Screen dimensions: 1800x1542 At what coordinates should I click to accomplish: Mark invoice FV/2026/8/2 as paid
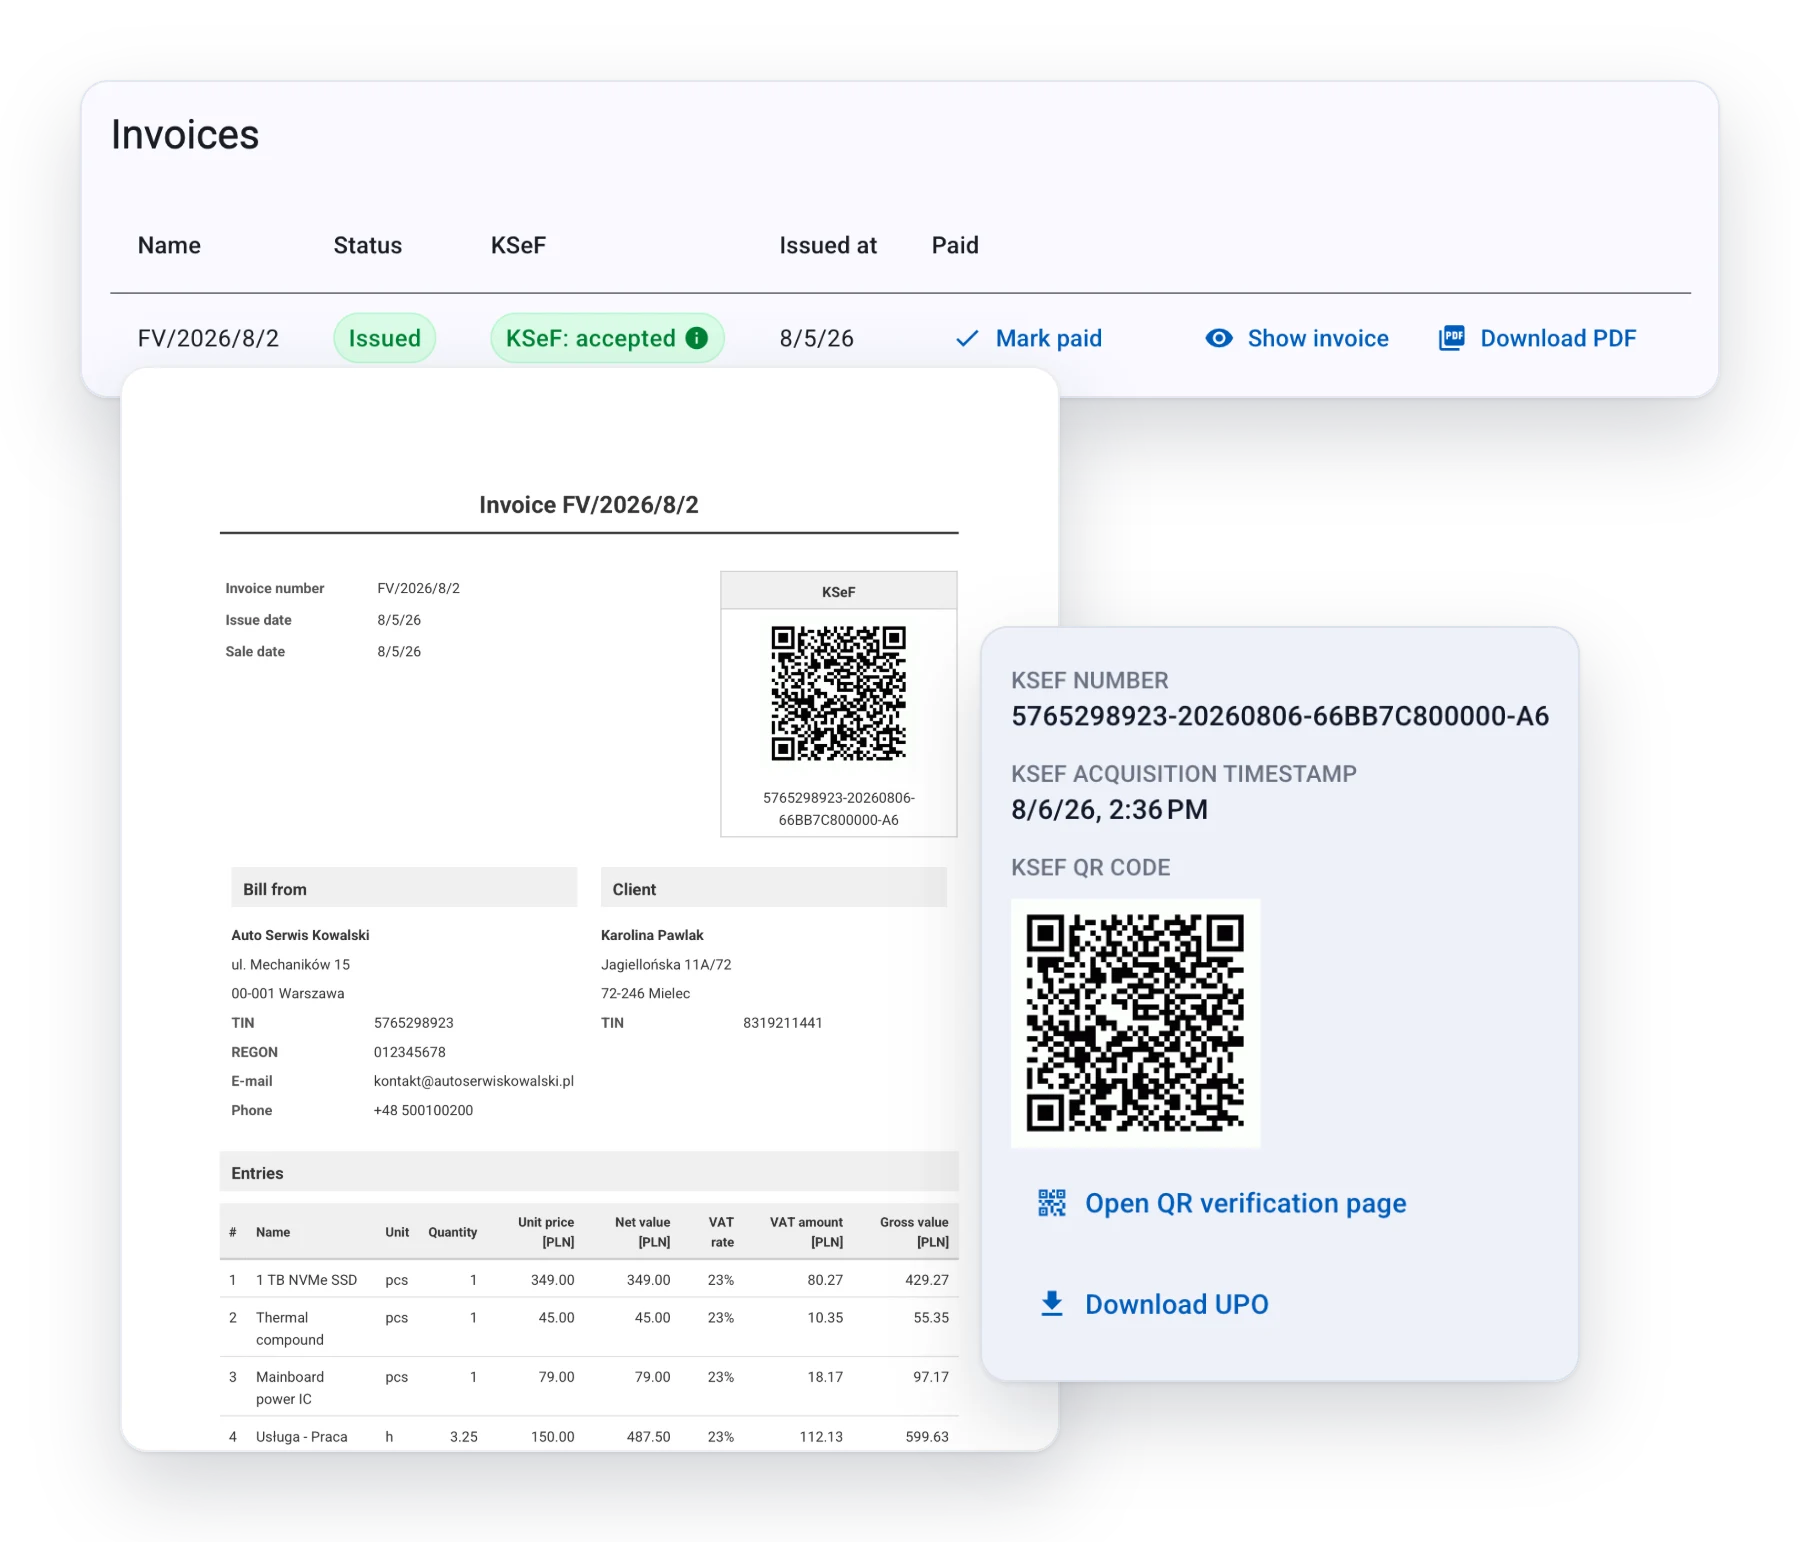coord(1029,339)
